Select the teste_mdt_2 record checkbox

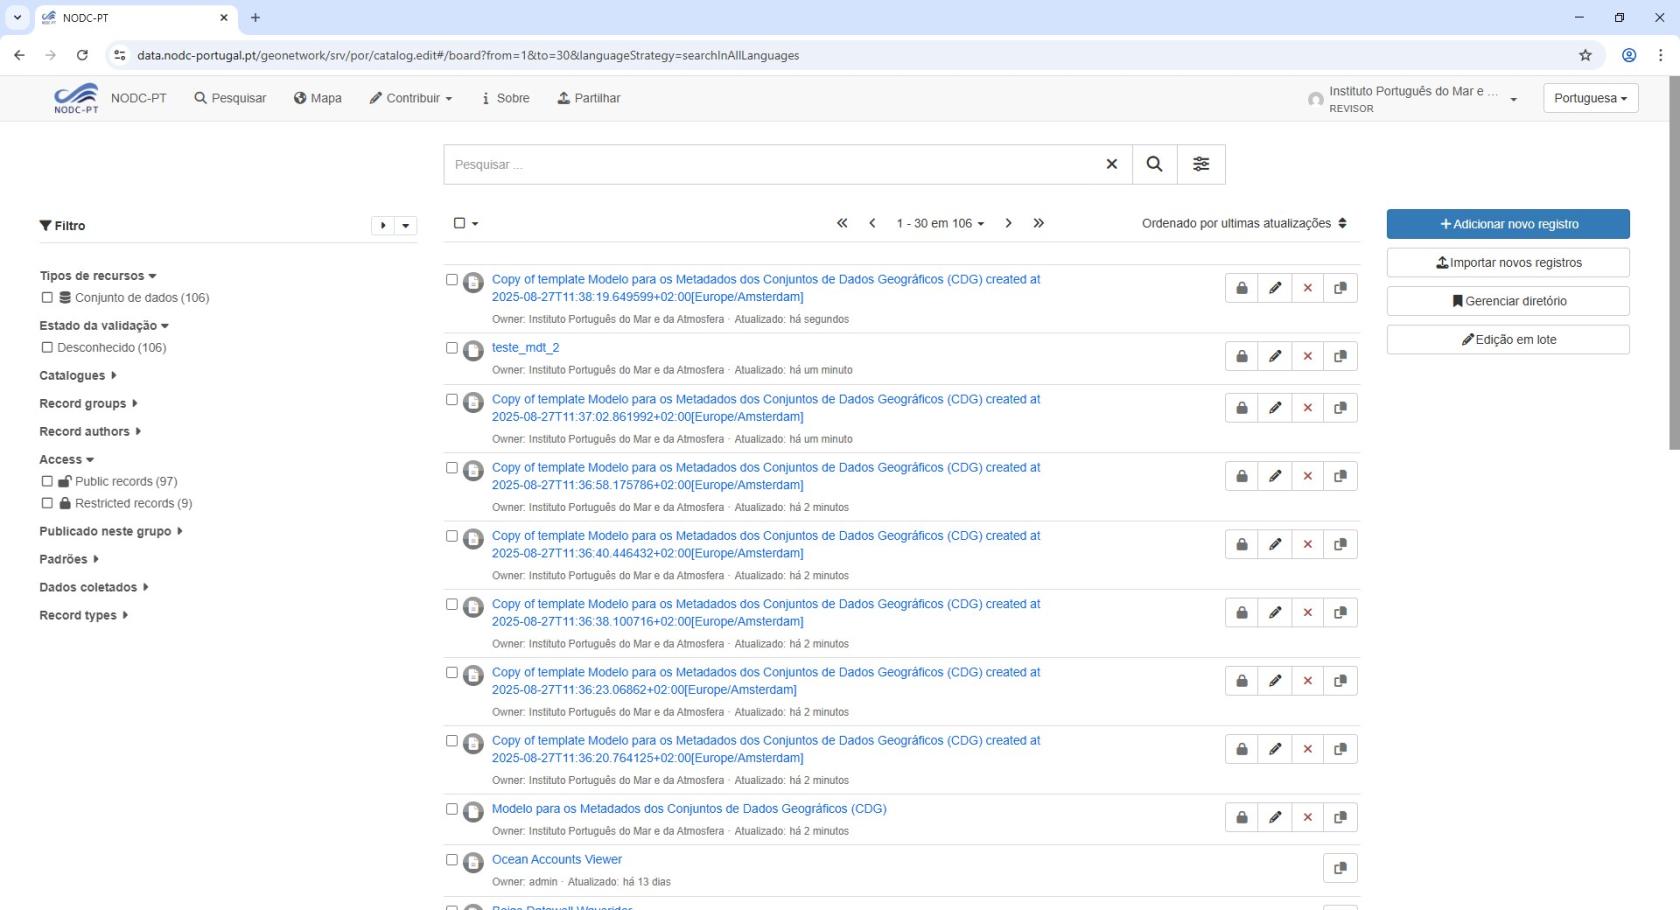(452, 348)
